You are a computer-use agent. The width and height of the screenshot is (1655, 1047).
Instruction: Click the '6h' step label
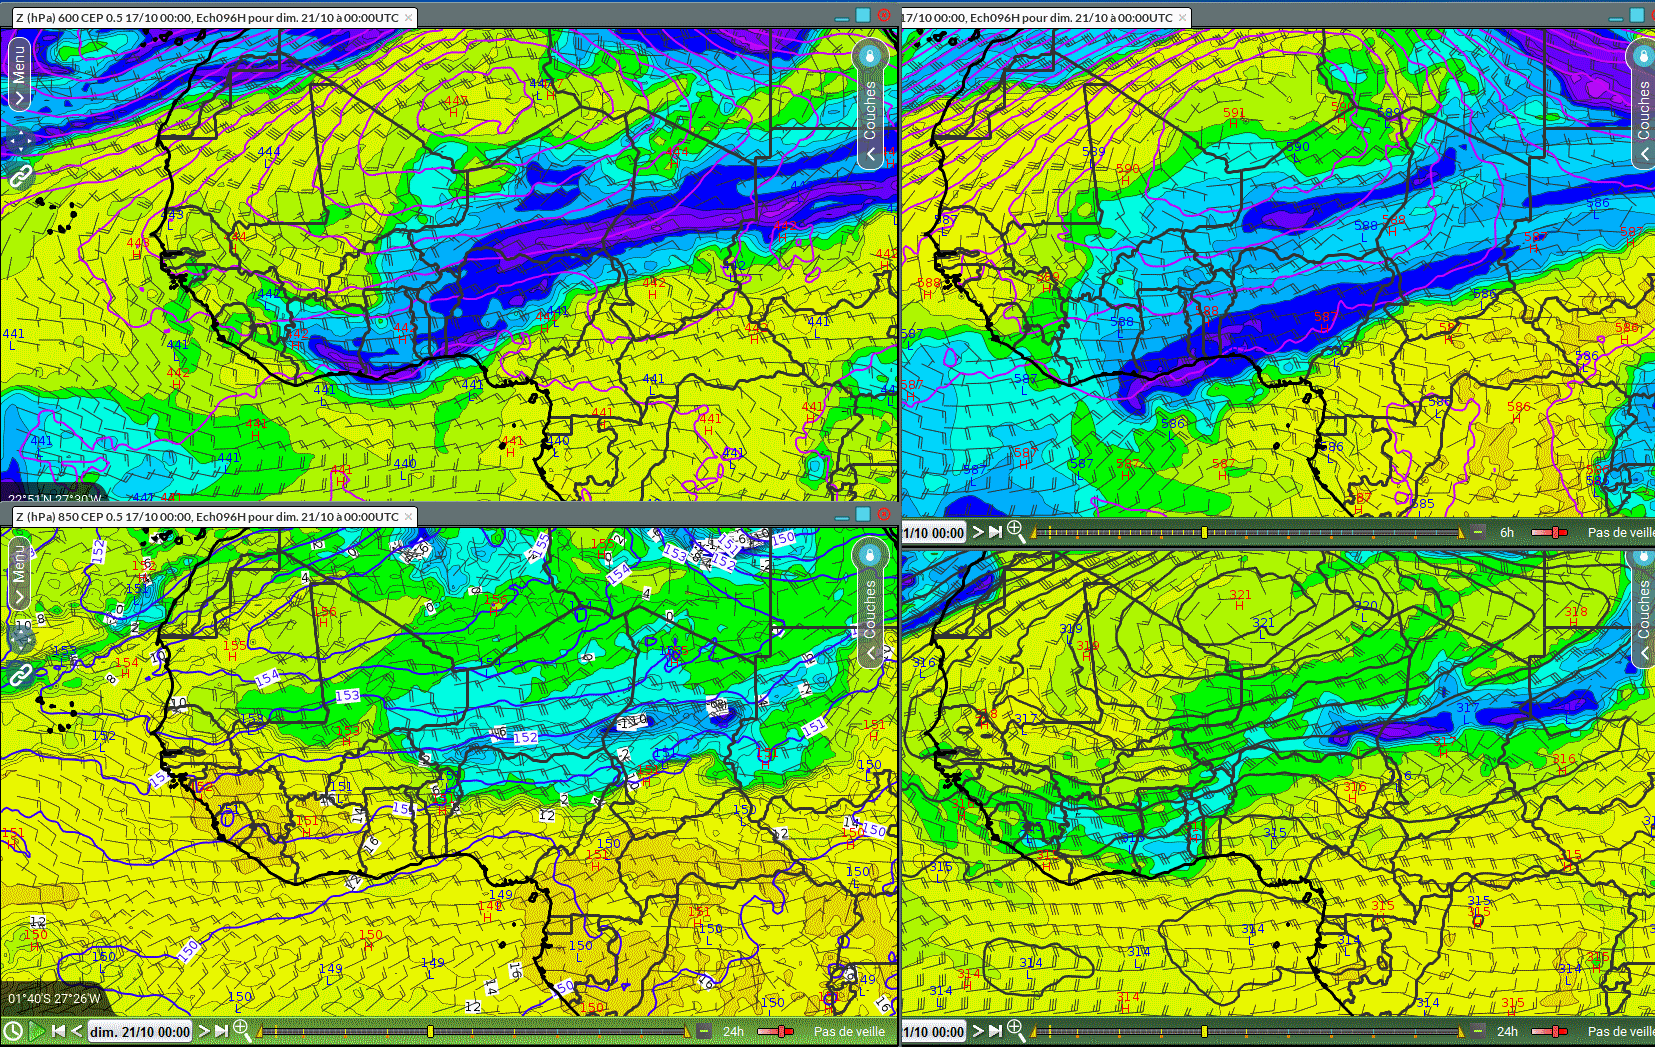[x=1507, y=533]
